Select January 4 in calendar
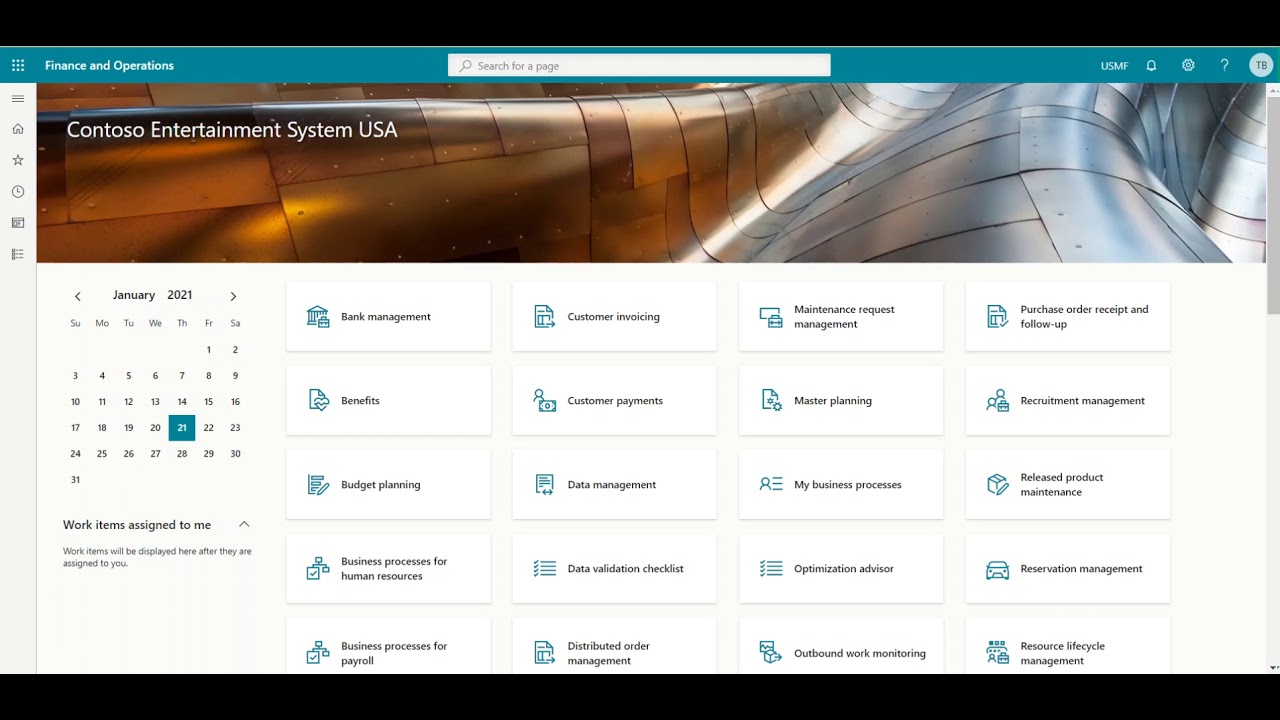The height and width of the screenshot is (720, 1280). [x=102, y=376]
